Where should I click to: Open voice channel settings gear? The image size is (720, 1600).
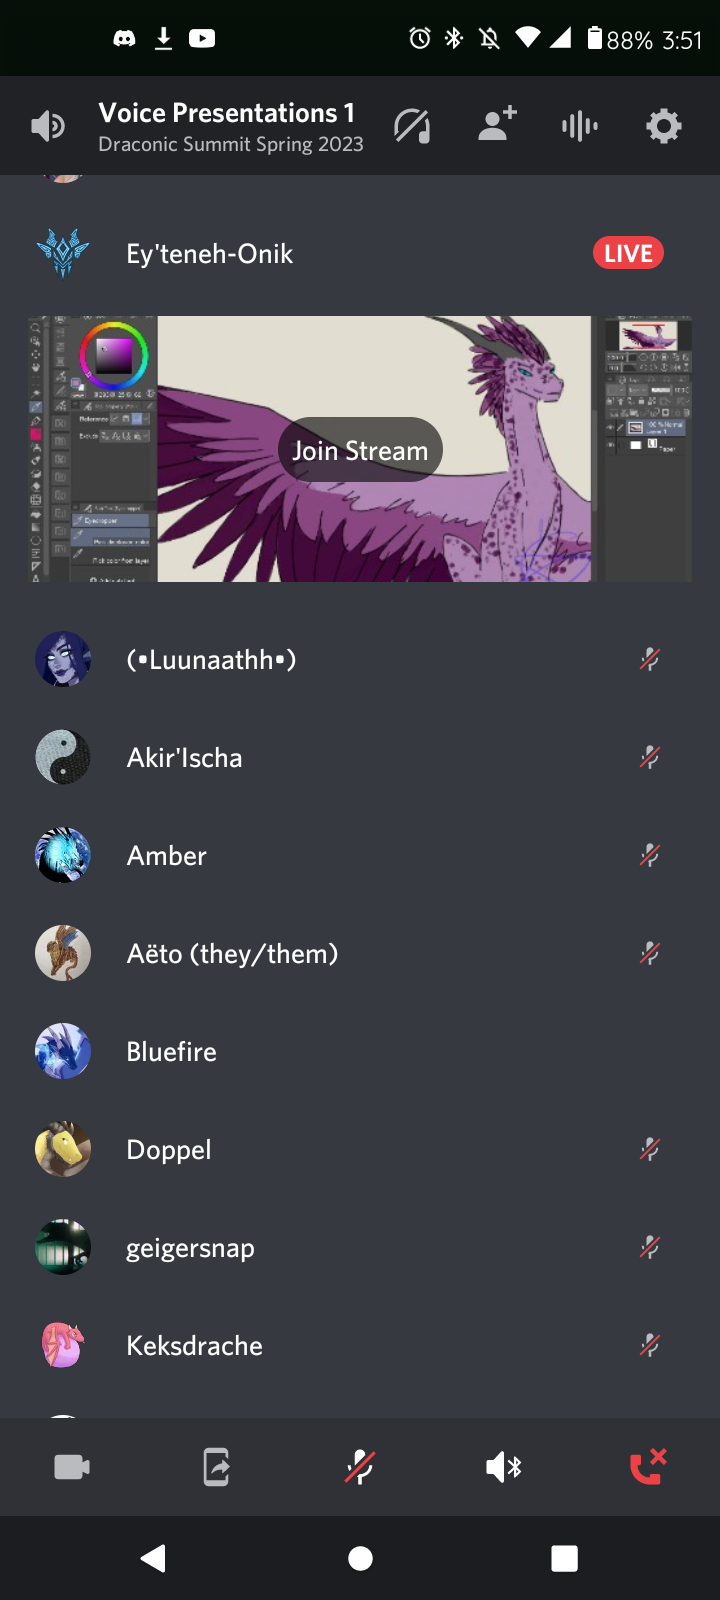pos(664,126)
